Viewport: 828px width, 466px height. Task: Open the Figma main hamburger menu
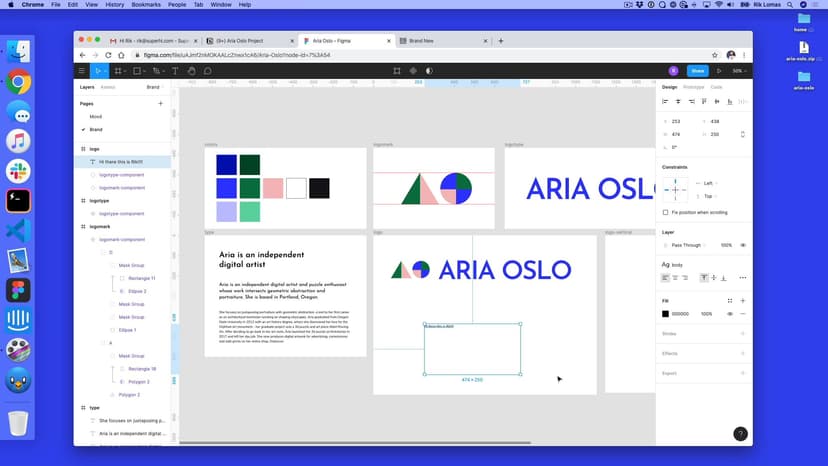pos(82,71)
